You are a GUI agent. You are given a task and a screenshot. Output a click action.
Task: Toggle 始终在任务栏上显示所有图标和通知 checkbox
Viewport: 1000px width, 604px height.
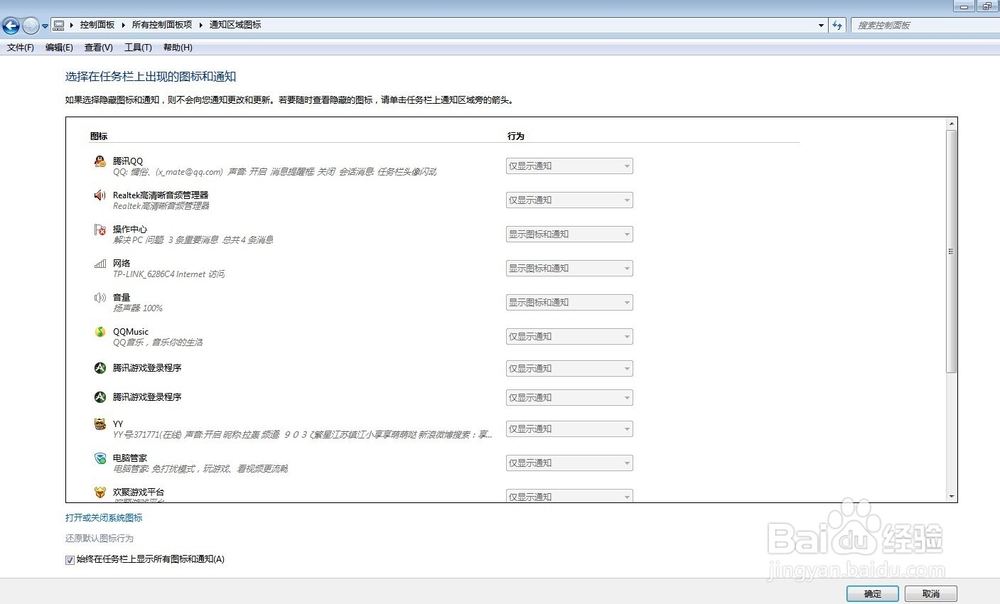click(70, 559)
